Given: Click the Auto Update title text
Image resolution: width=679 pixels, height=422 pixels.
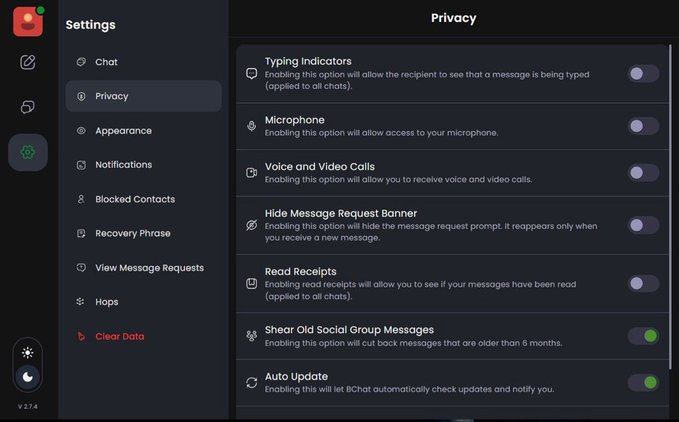Looking at the screenshot, I should pos(296,376).
